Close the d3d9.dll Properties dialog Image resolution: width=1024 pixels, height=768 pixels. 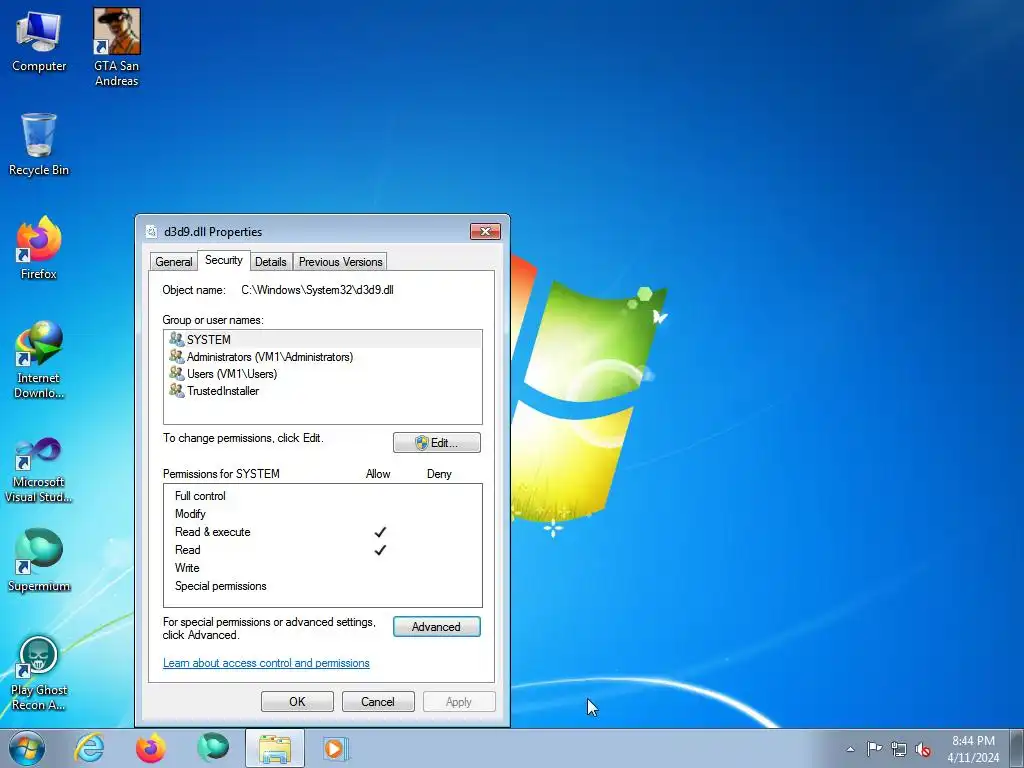[x=485, y=231]
